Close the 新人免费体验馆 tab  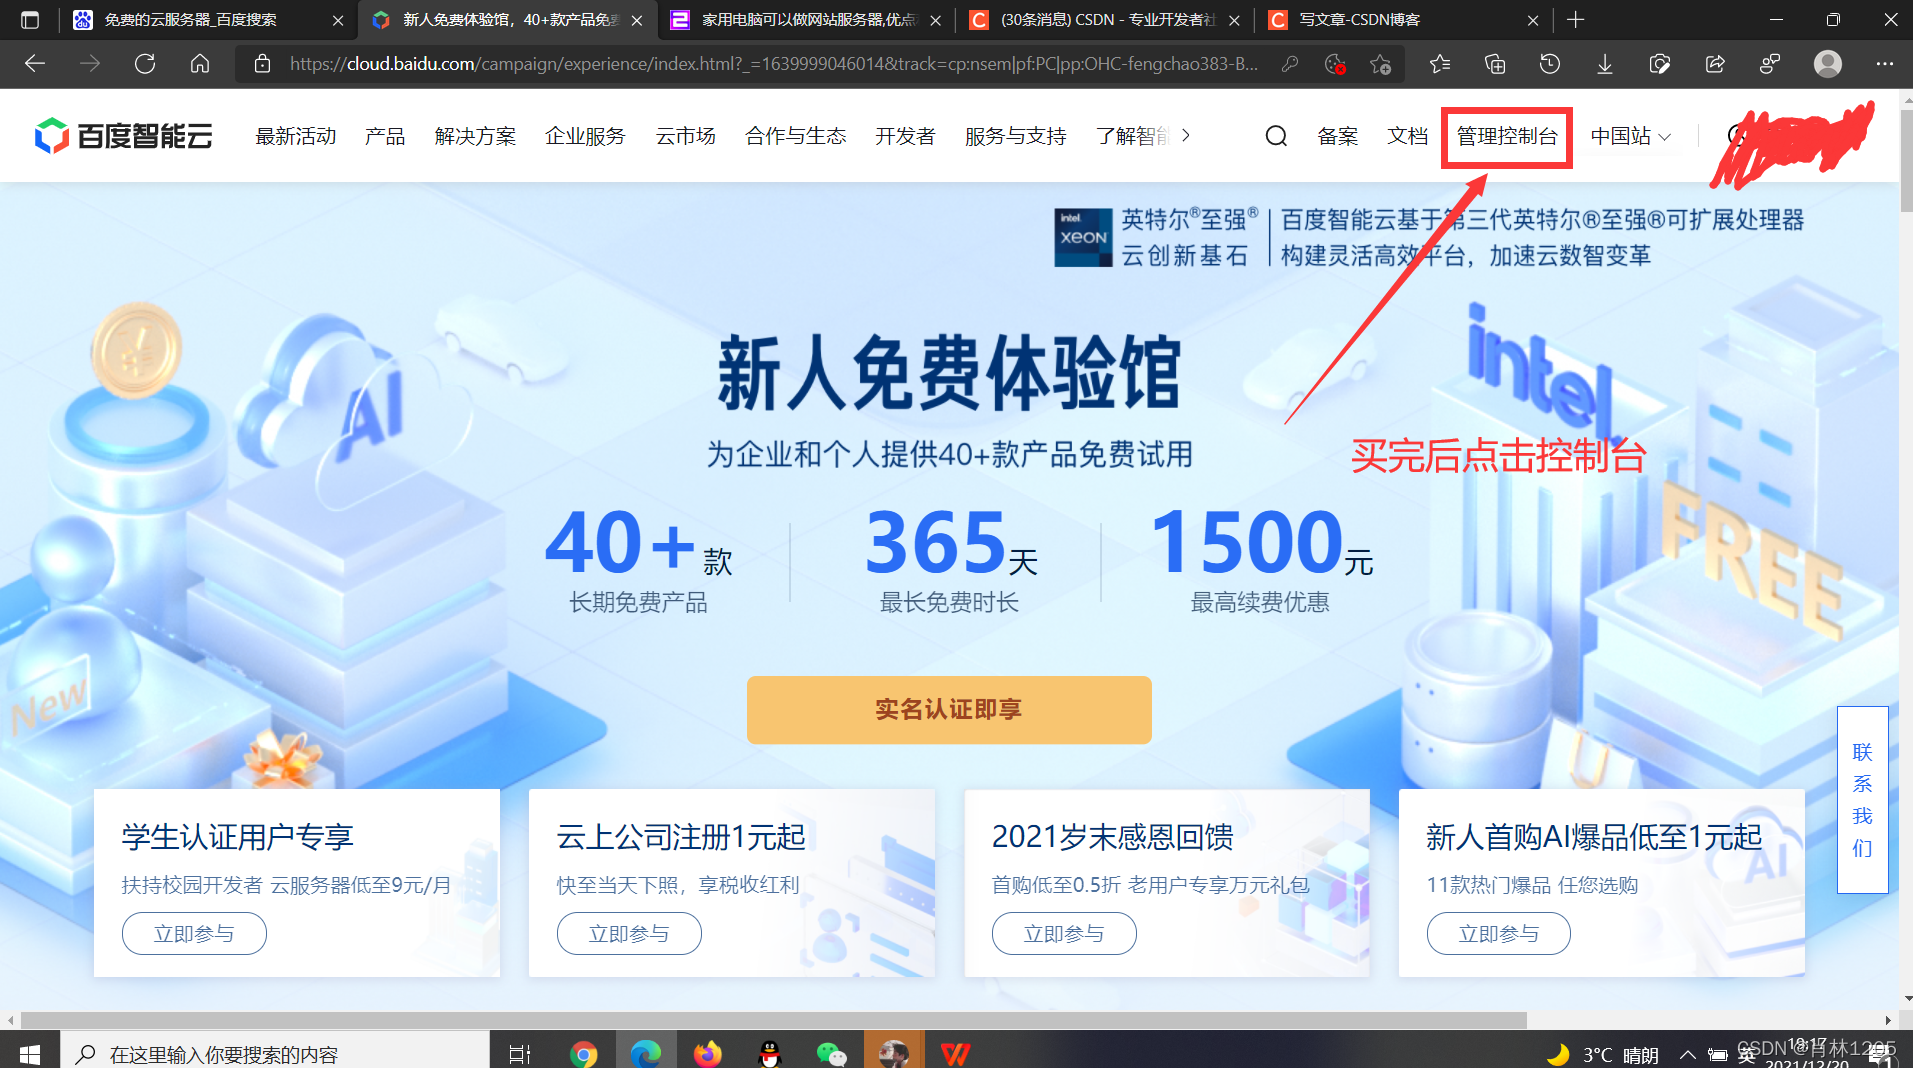click(x=637, y=20)
